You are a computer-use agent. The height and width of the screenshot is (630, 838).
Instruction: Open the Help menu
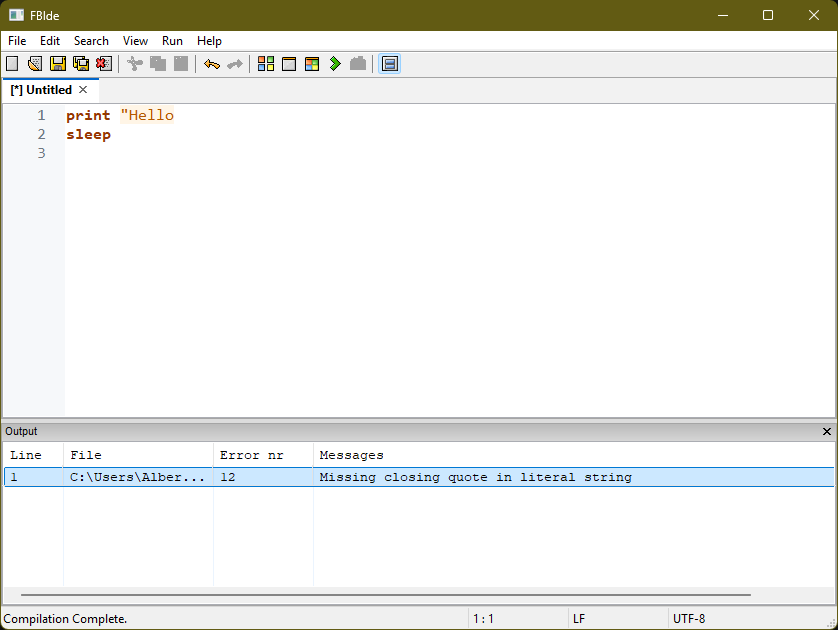209,41
